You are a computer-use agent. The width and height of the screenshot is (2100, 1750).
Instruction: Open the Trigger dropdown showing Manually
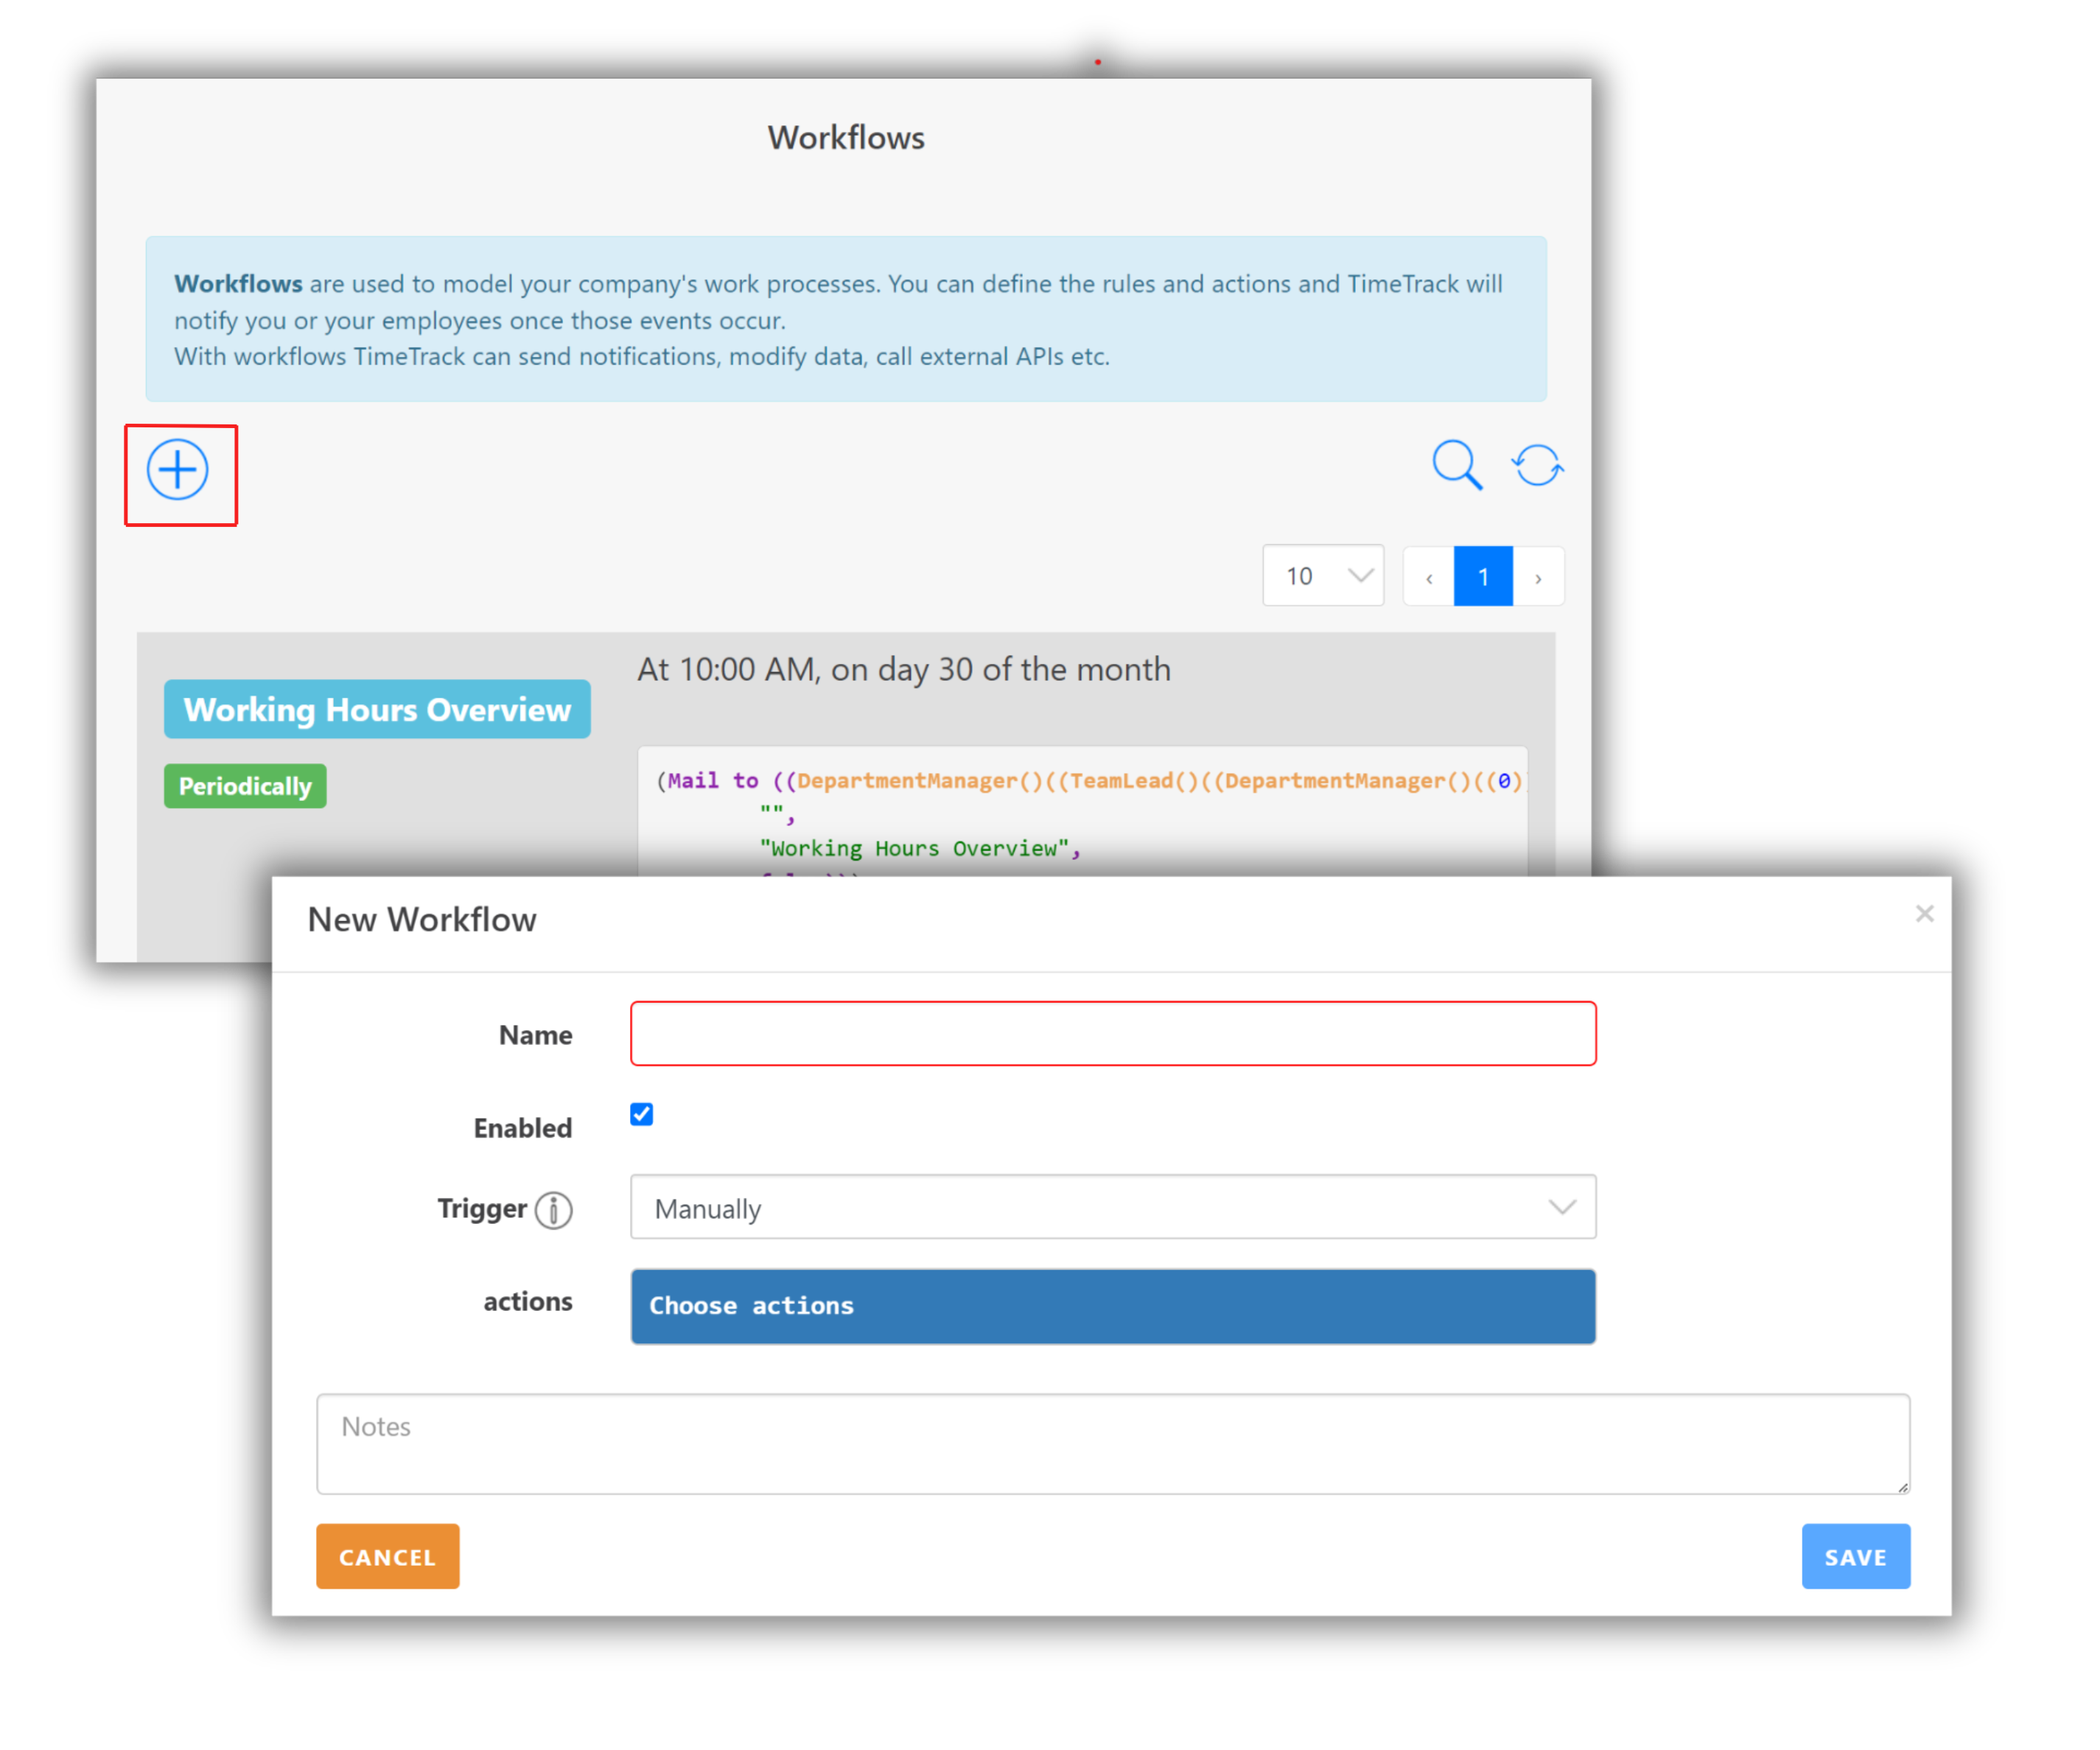click(1112, 1207)
